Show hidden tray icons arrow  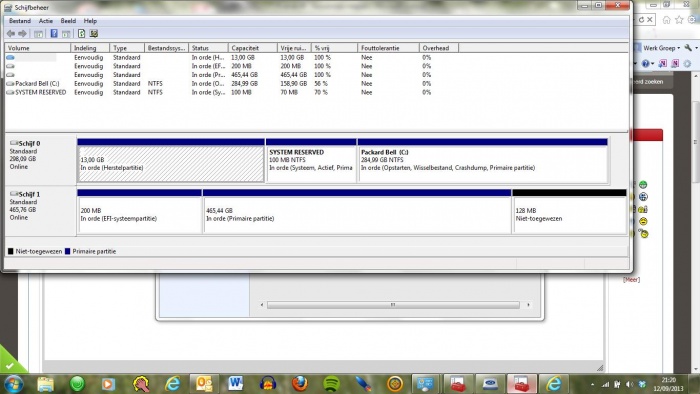coord(592,384)
